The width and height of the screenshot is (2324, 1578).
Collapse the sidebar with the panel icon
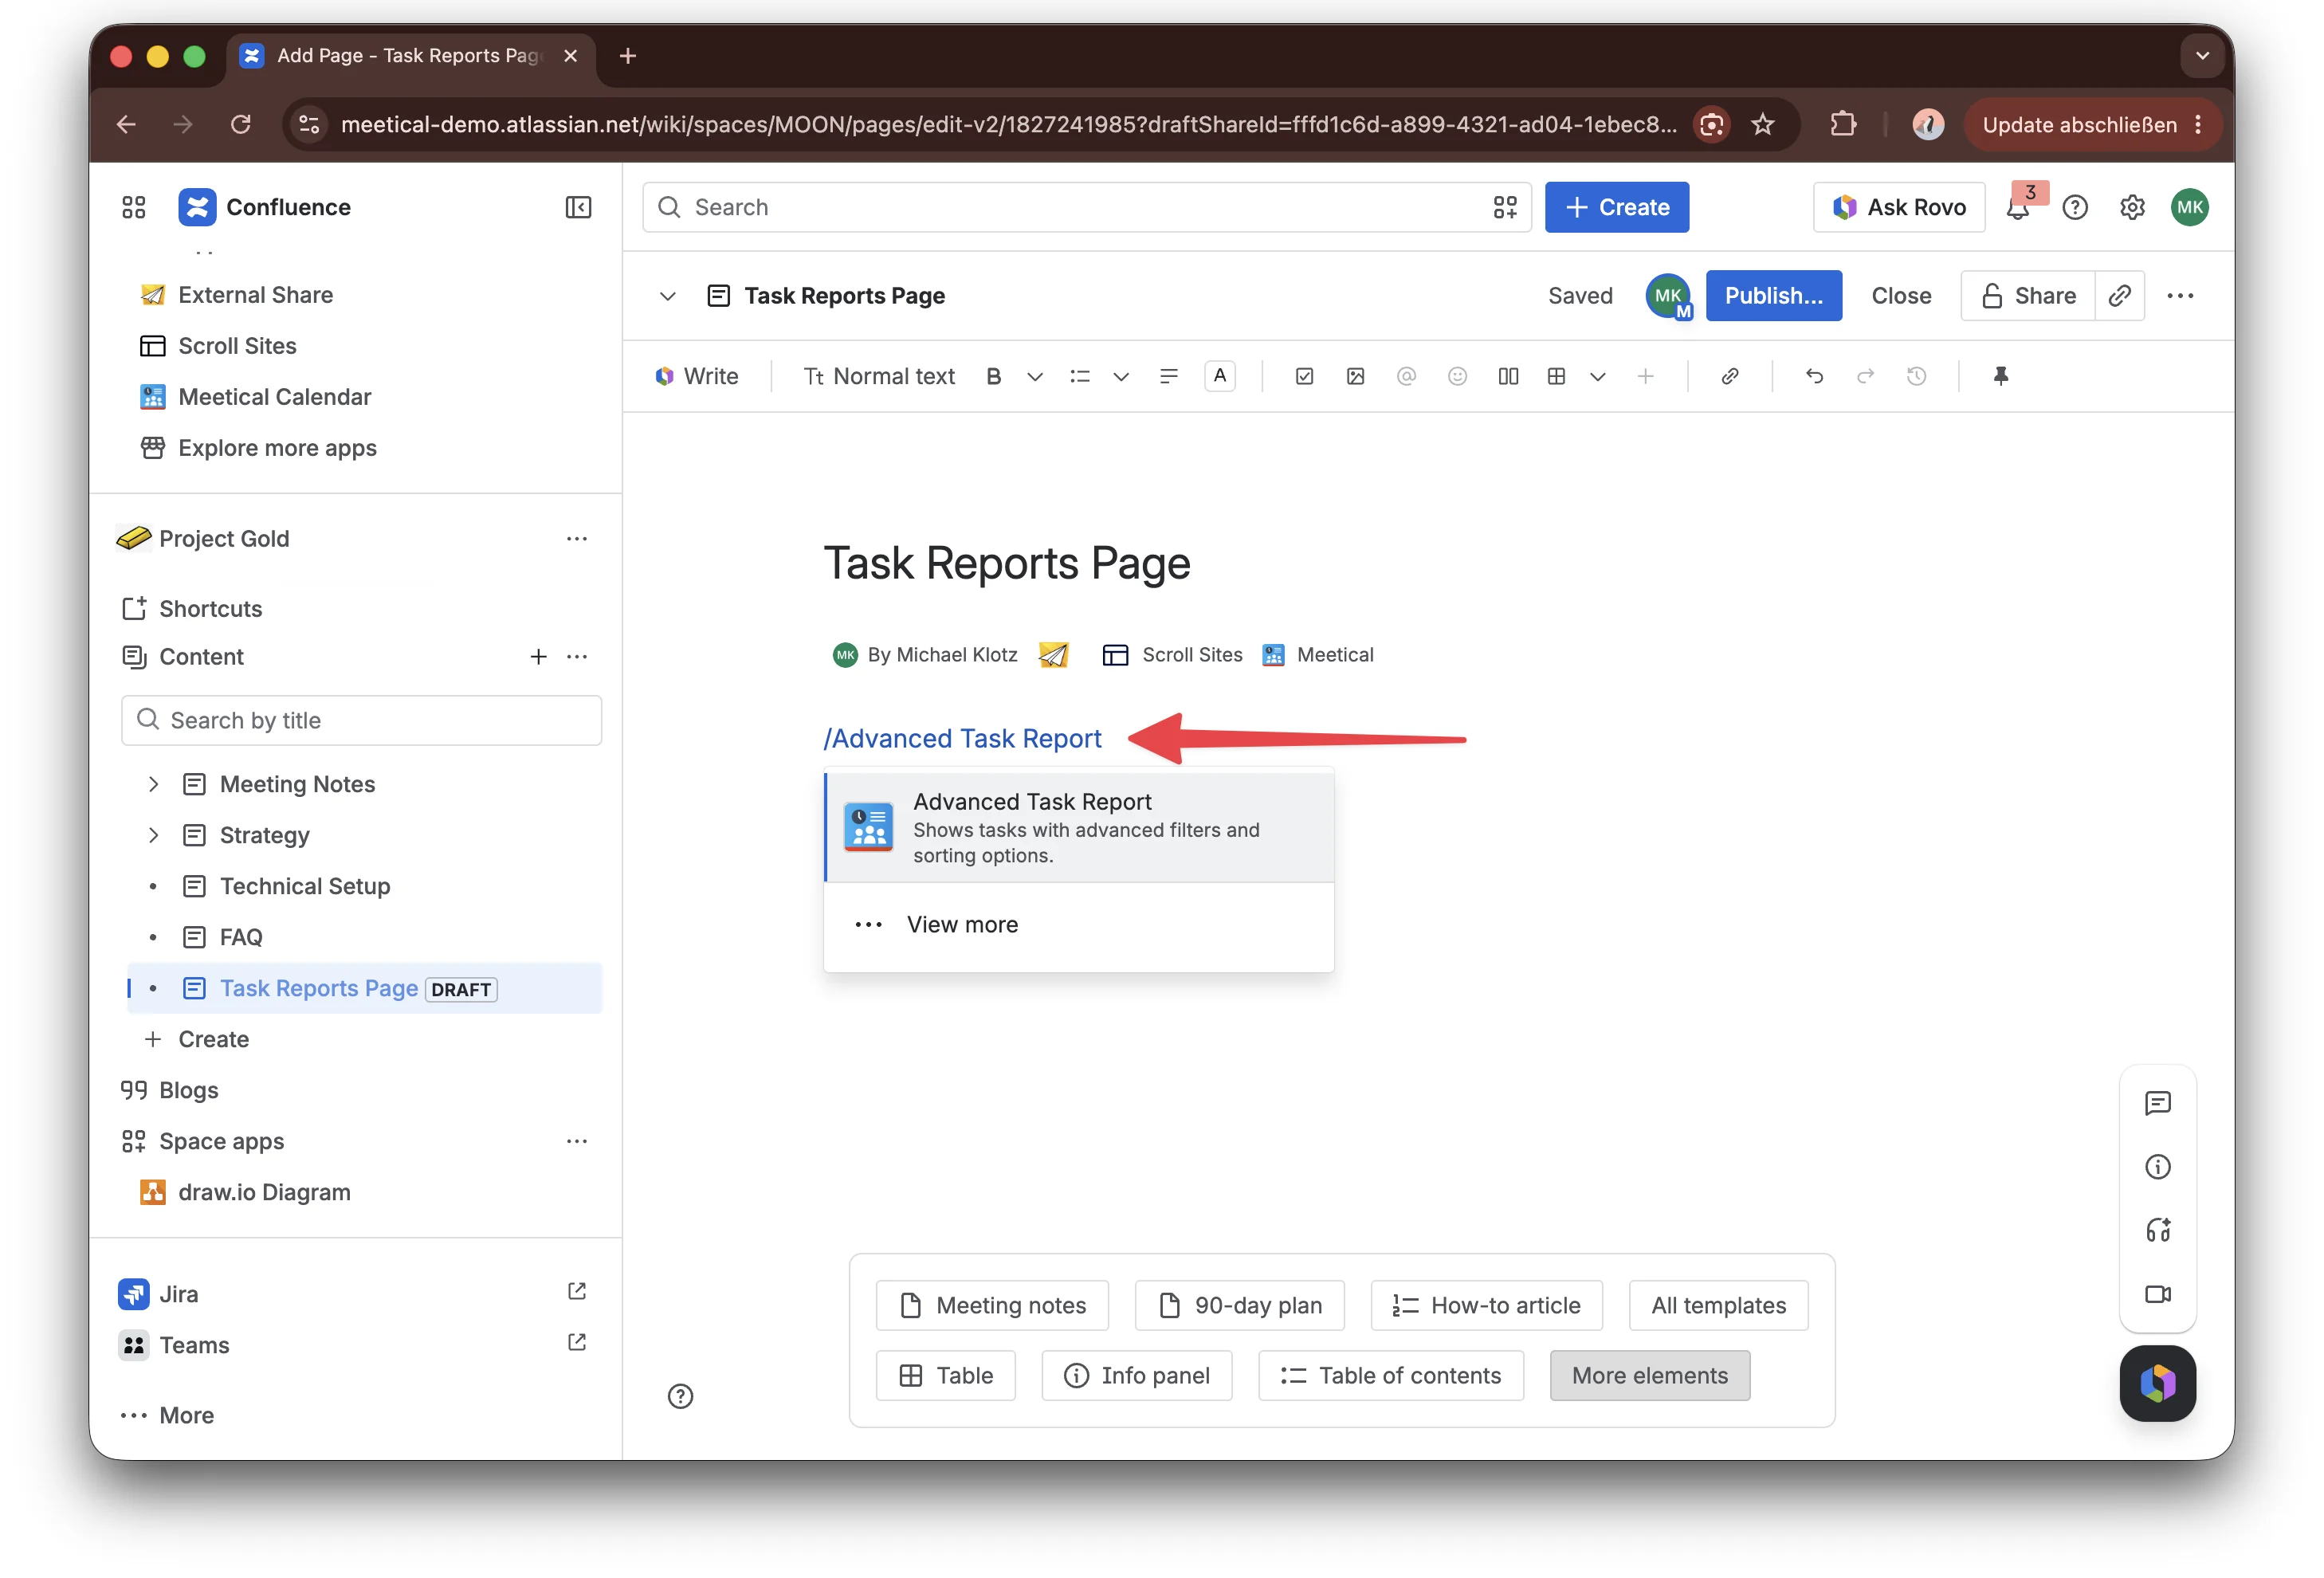click(578, 207)
